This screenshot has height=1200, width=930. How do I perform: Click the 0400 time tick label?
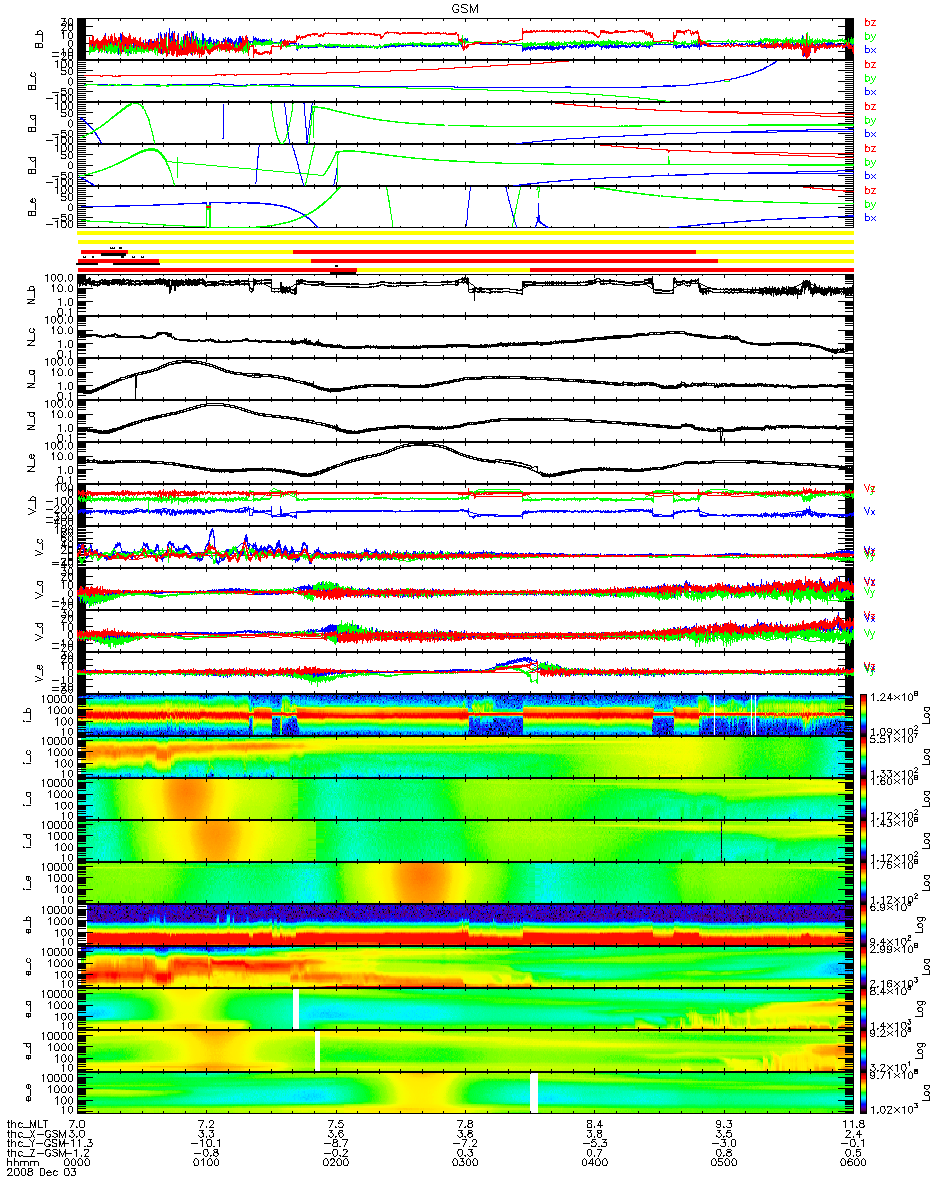coord(594,1163)
